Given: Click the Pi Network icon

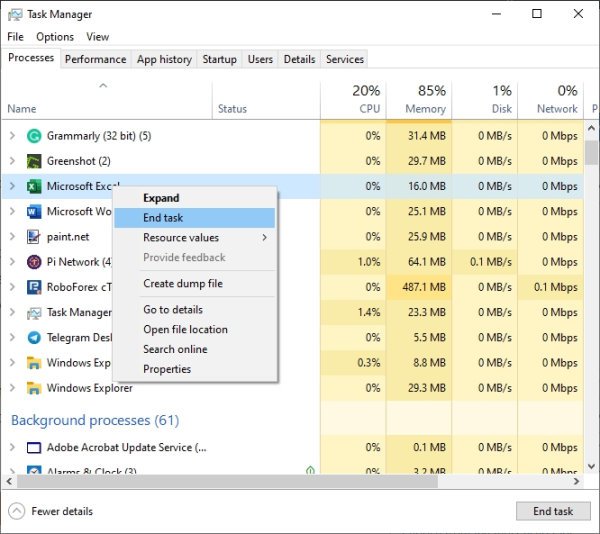Looking at the screenshot, I should [x=33, y=262].
